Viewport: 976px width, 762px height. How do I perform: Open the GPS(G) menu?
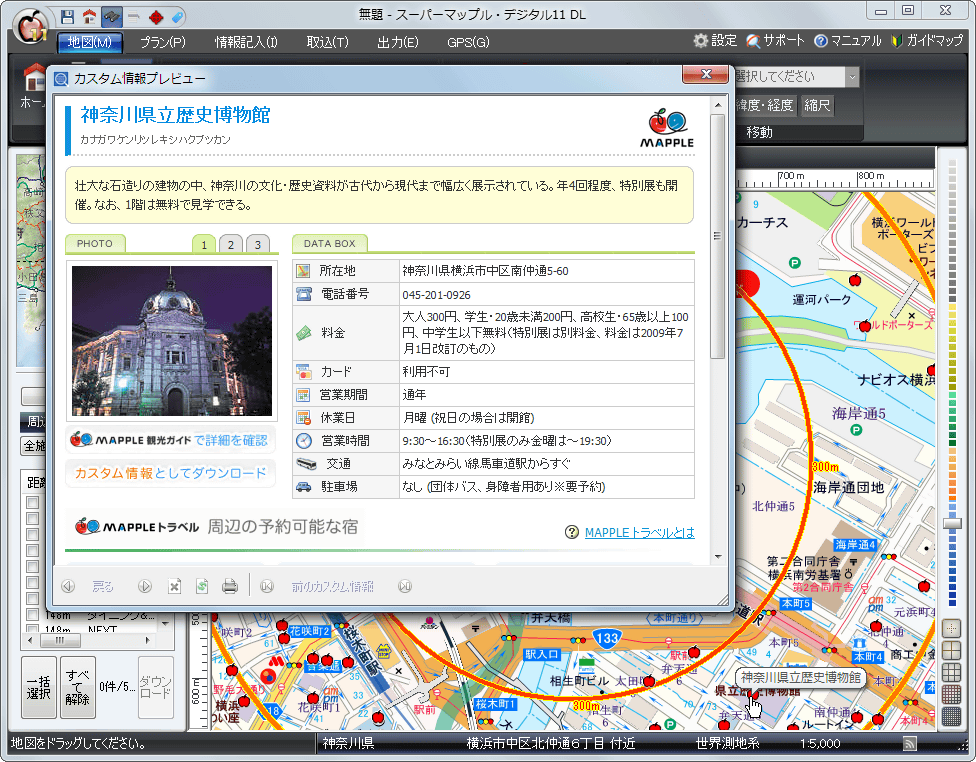coord(468,42)
